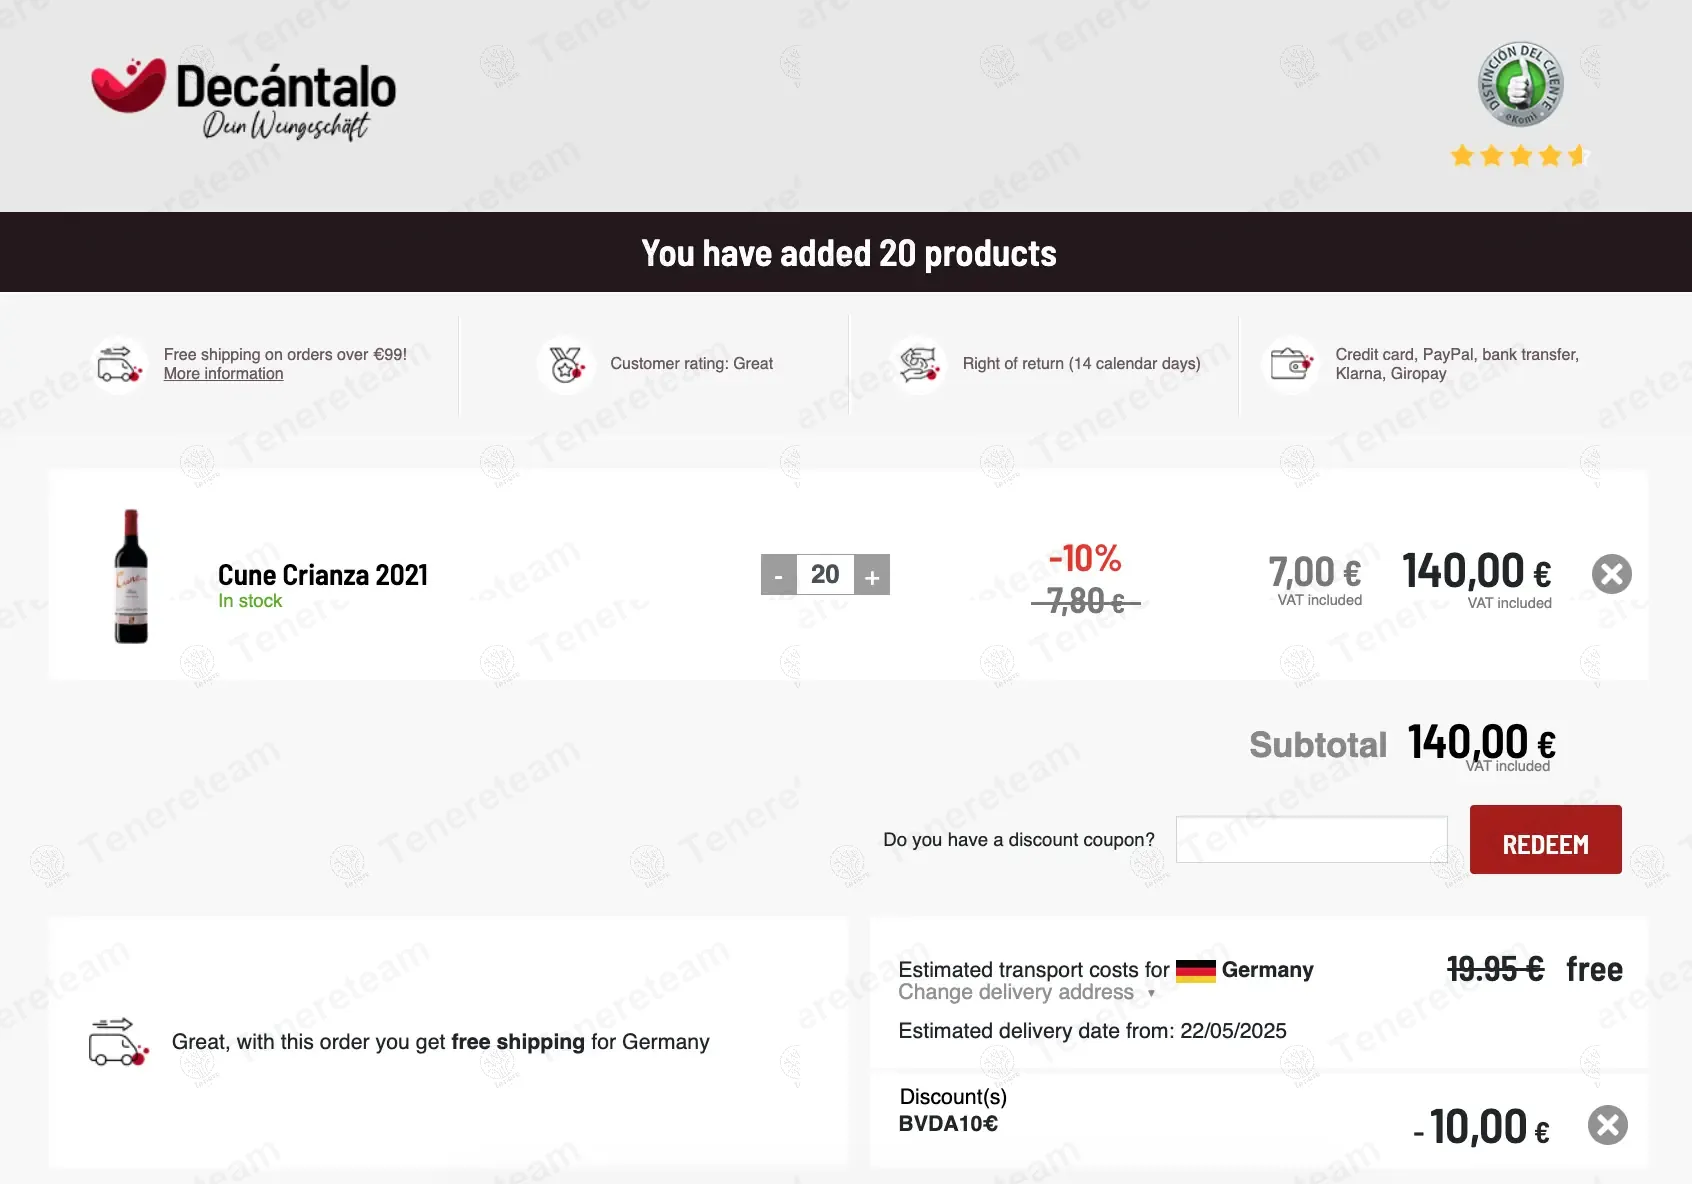The height and width of the screenshot is (1184, 1692).
Task: Remove the BVDA10€ discount code
Action: [x=1607, y=1125]
